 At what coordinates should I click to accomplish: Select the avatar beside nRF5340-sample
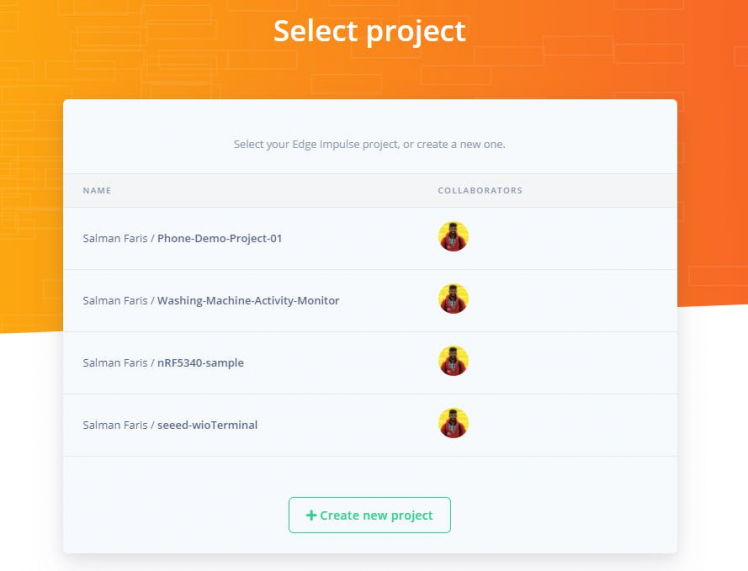[453, 361]
